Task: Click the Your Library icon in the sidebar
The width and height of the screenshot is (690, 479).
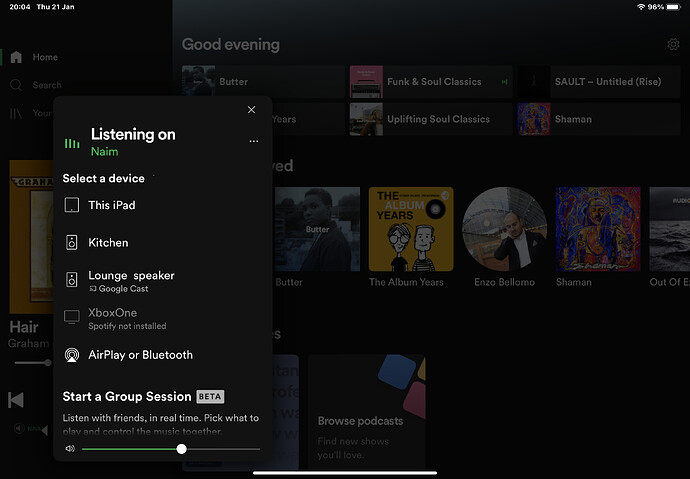Action: tap(16, 113)
